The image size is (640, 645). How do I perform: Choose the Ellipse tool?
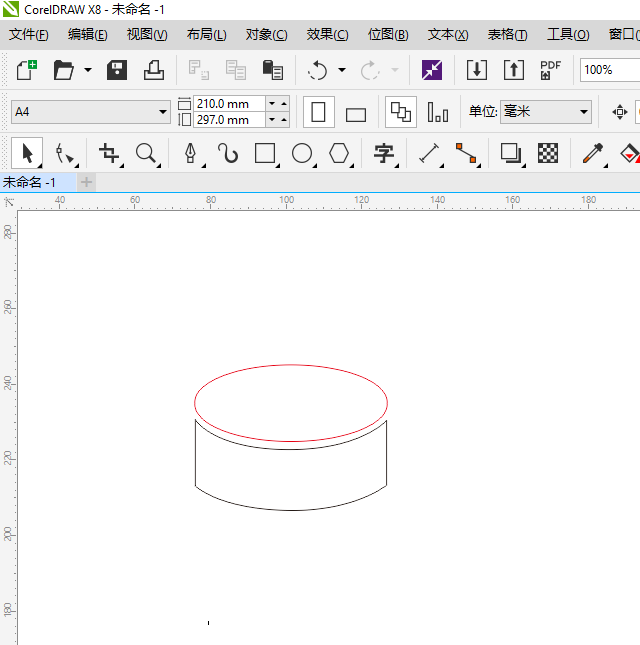click(x=302, y=153)
